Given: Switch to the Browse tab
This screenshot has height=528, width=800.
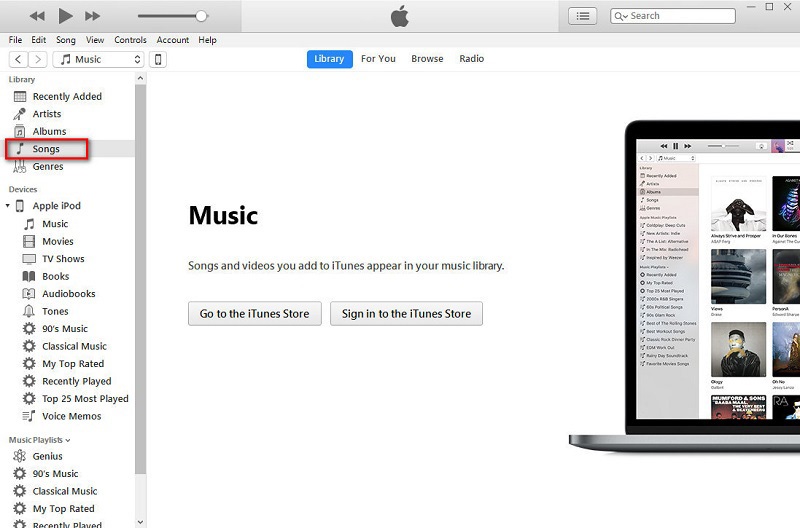Looking at the screenshot, I should pos(427,59).
